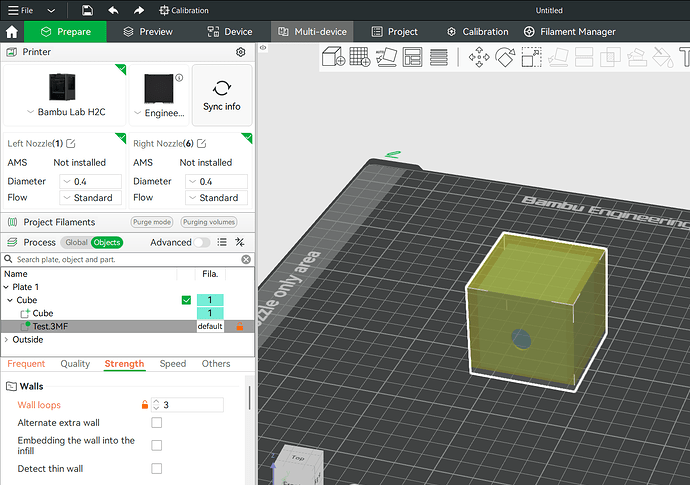Switch Process to Objects mode

point(107,242)
